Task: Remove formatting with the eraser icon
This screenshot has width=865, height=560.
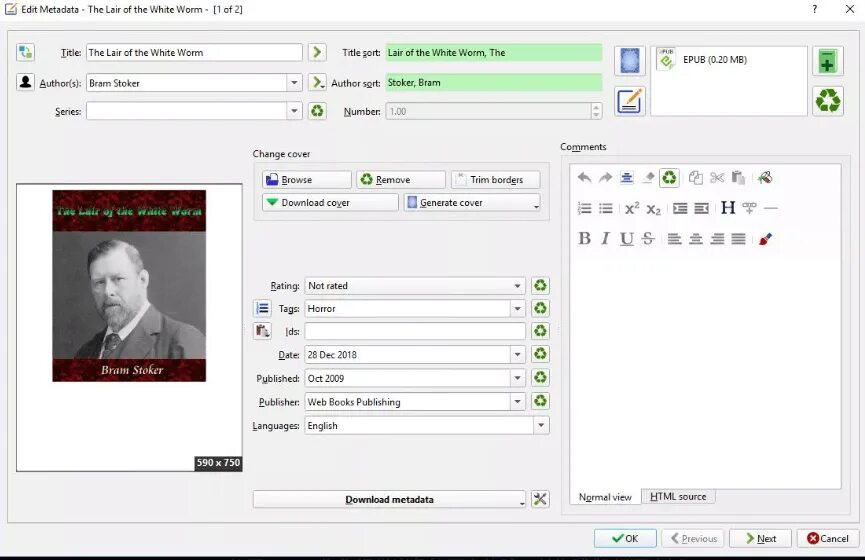Action: [648, 178]
